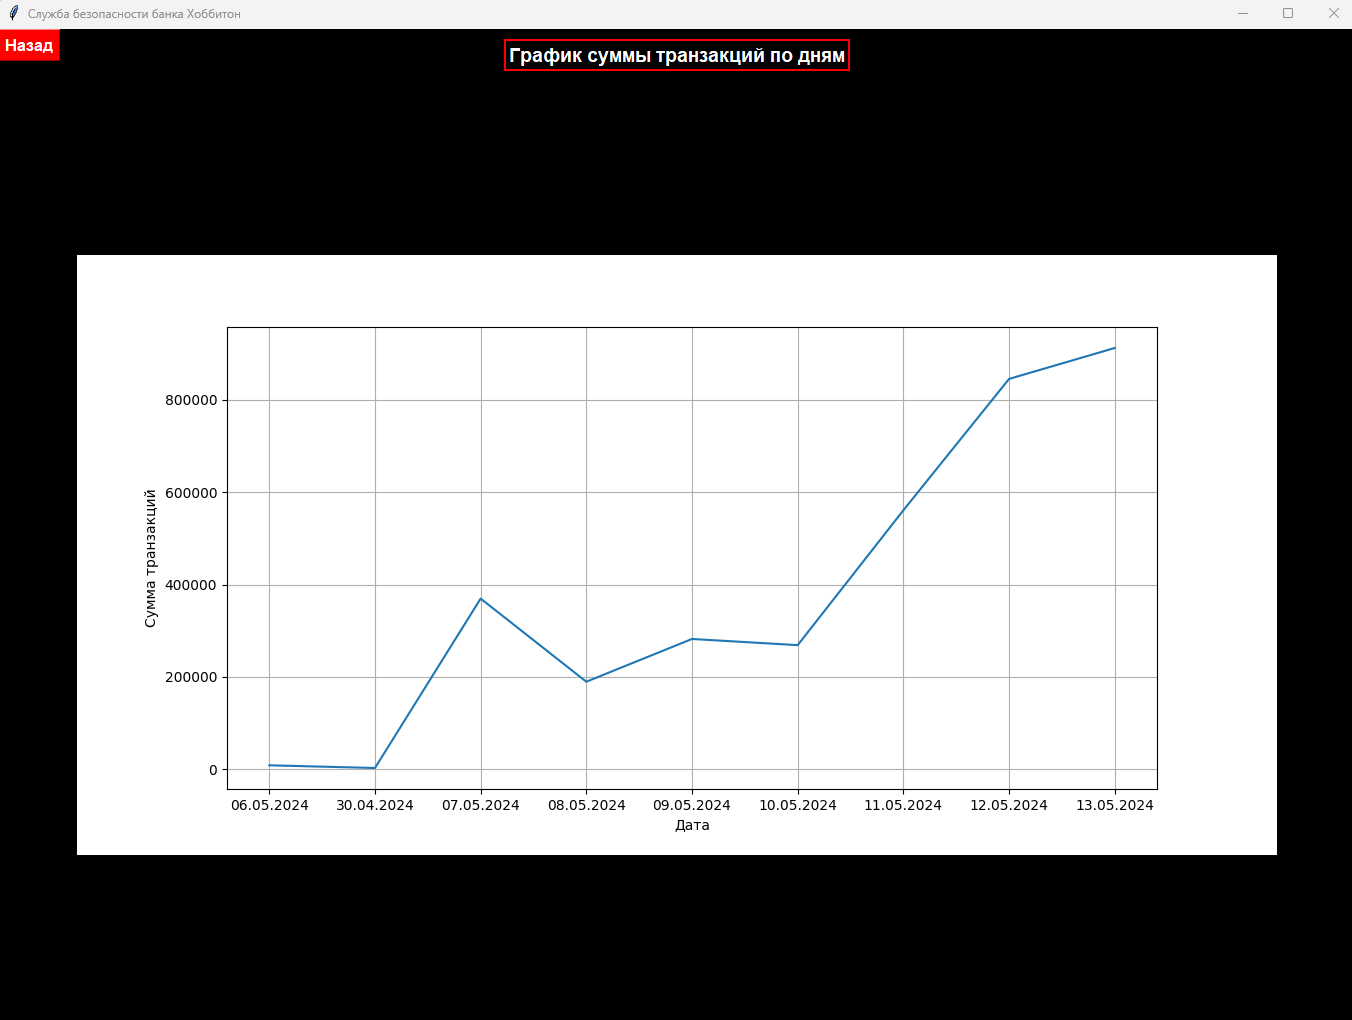Minimize the application window
The image size is (1352, 1020).
[1243, 13]
